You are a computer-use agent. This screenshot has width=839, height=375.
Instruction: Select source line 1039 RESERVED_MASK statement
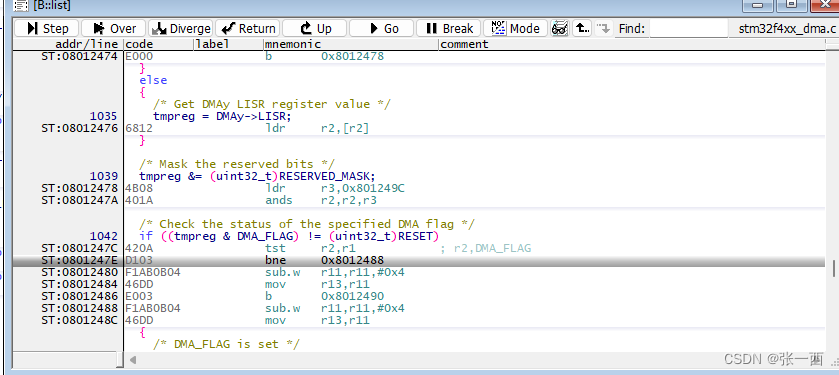coord(419,176)
